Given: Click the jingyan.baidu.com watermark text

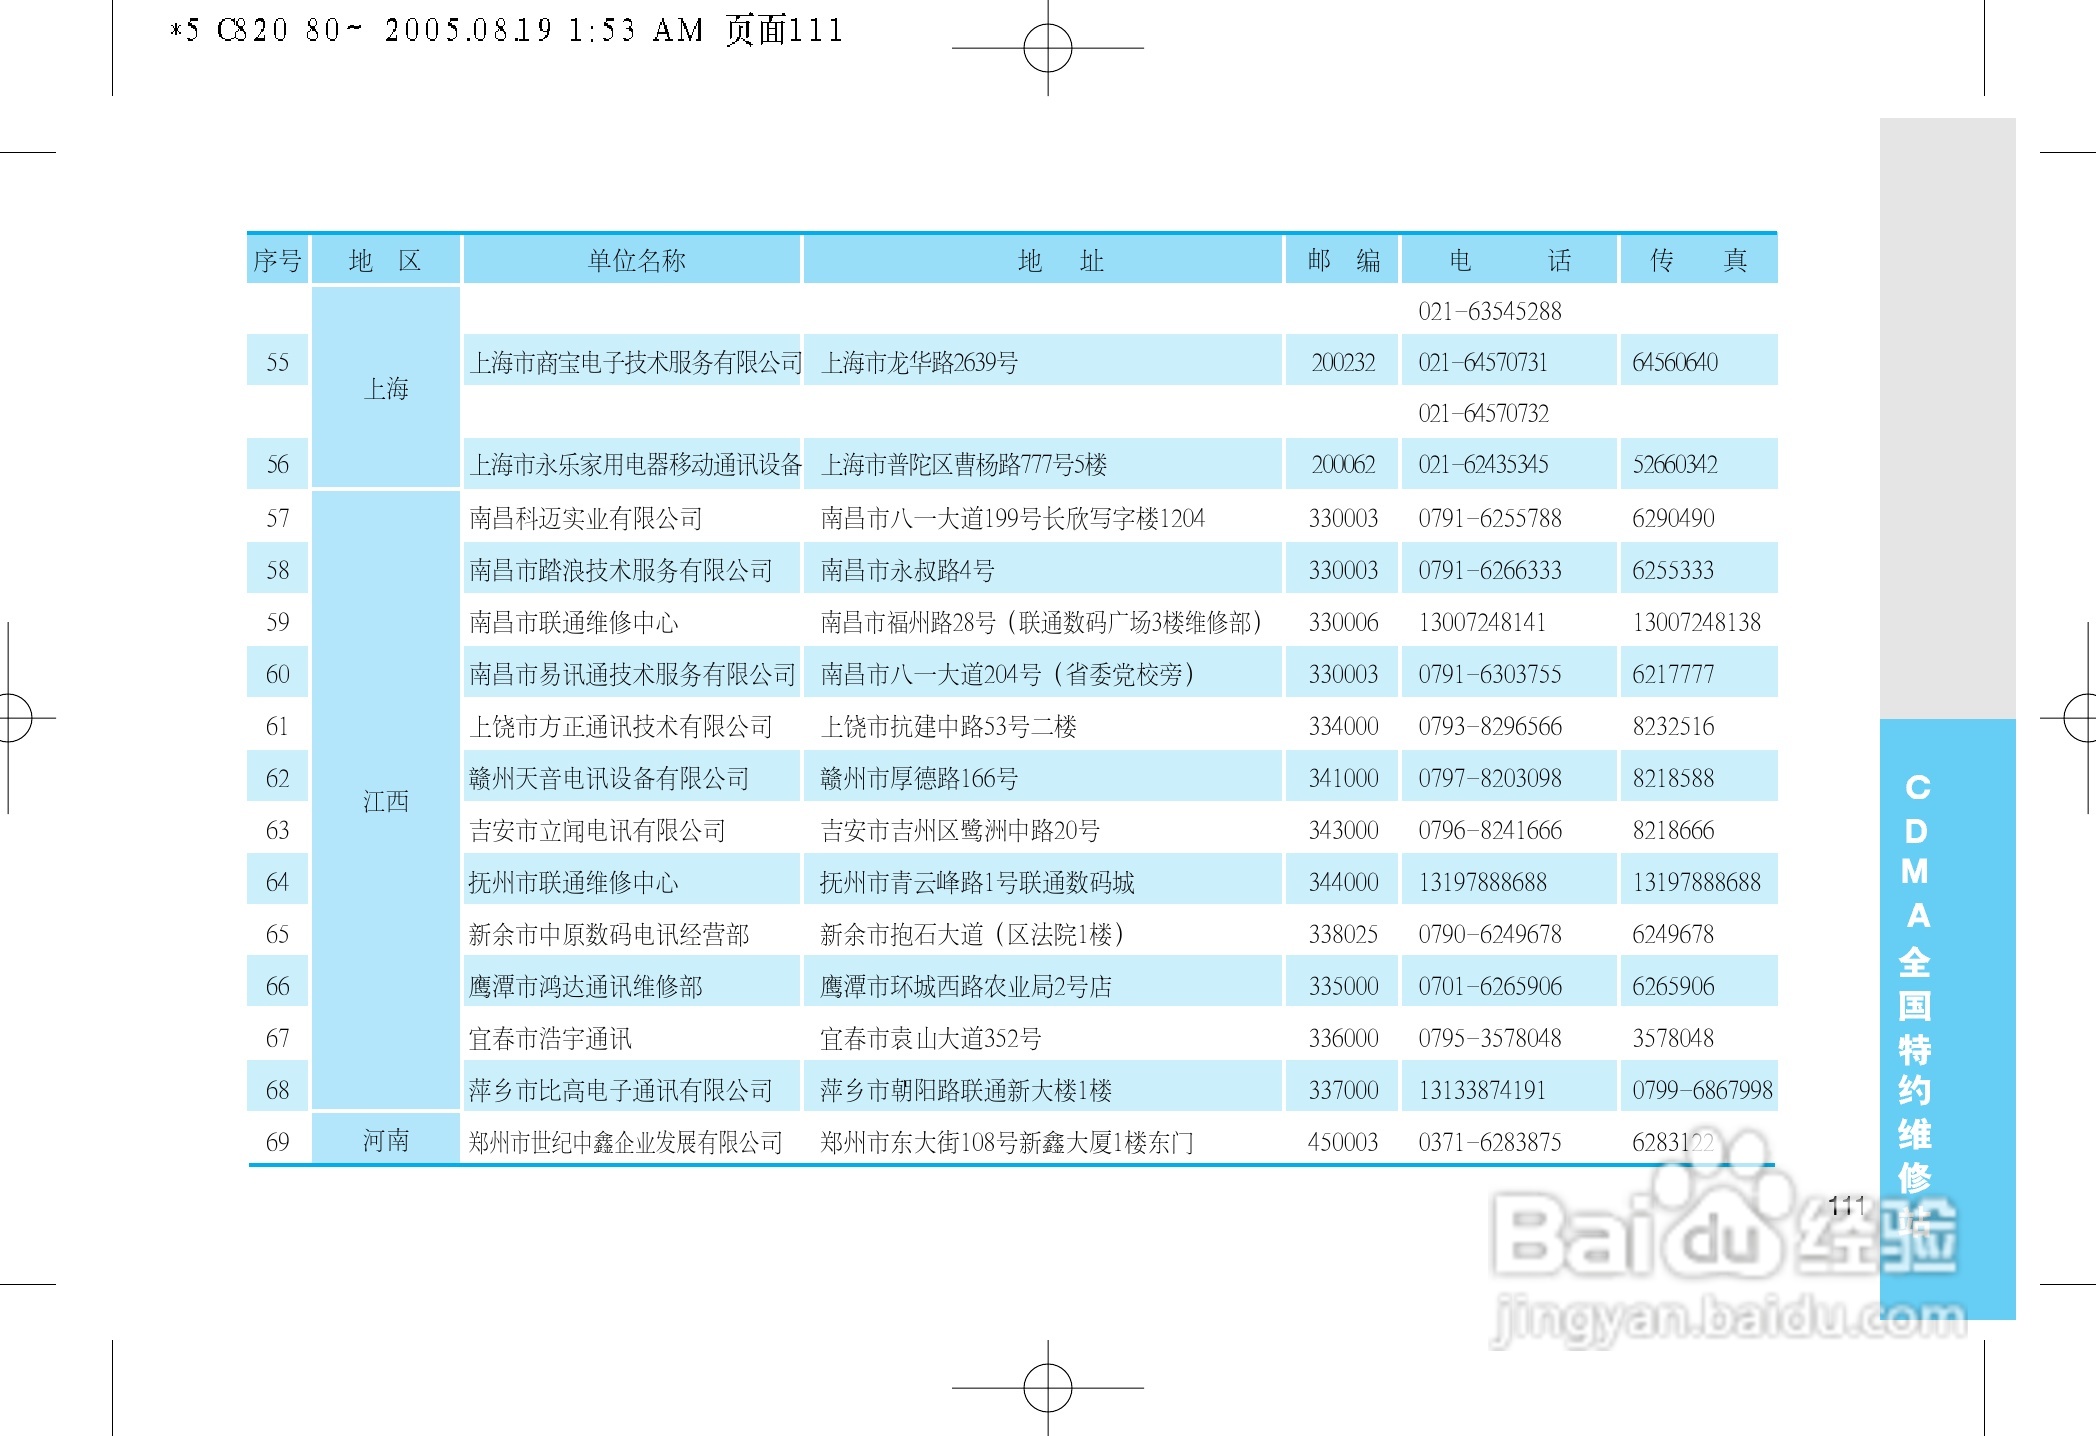Looking at the screenshot, I should click(1727, 1319).
